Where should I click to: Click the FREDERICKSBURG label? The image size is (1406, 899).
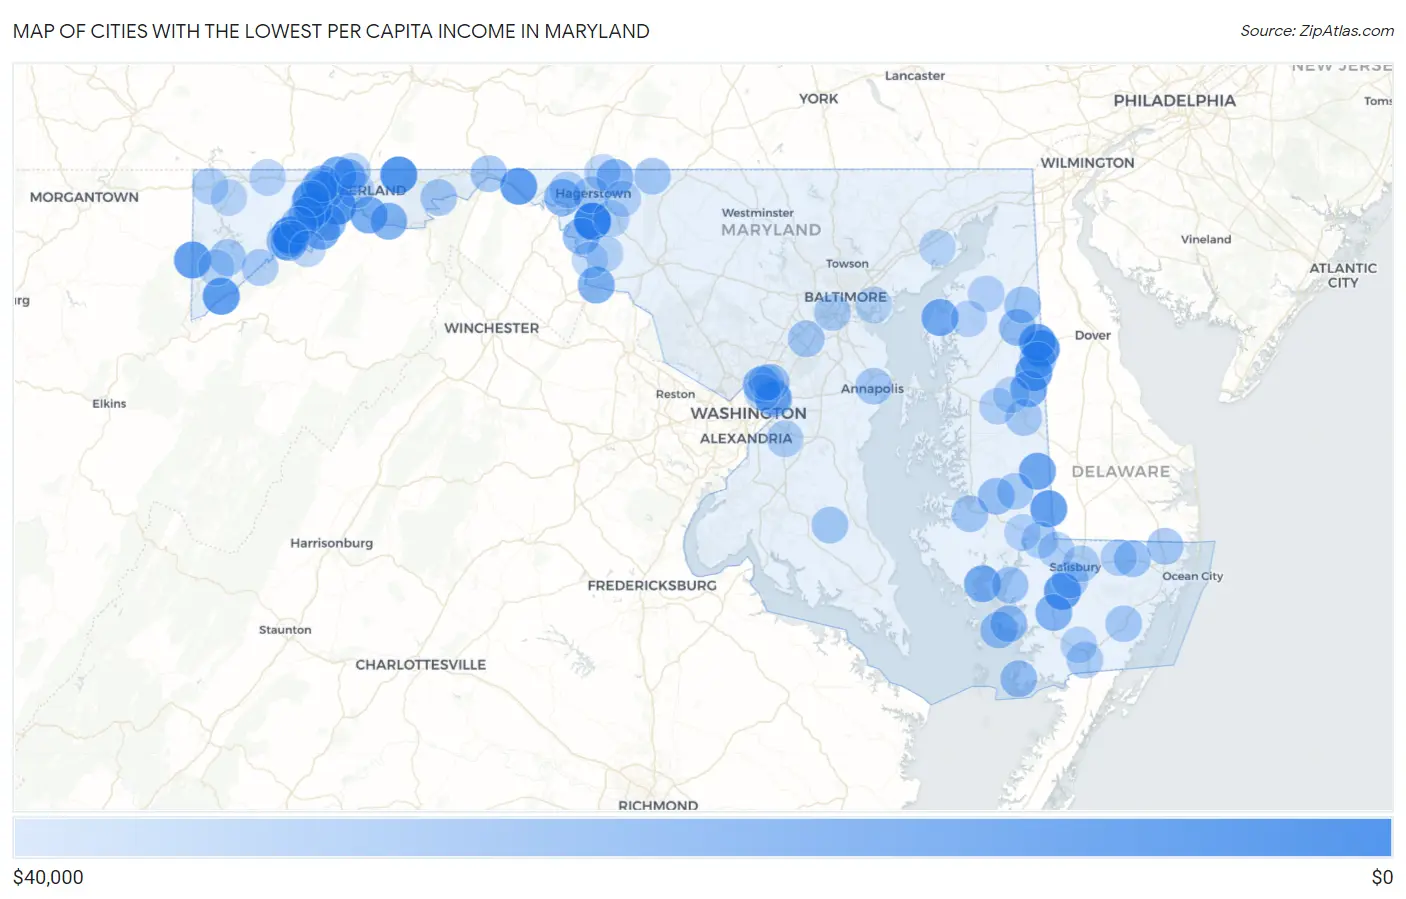coord(652,585)
